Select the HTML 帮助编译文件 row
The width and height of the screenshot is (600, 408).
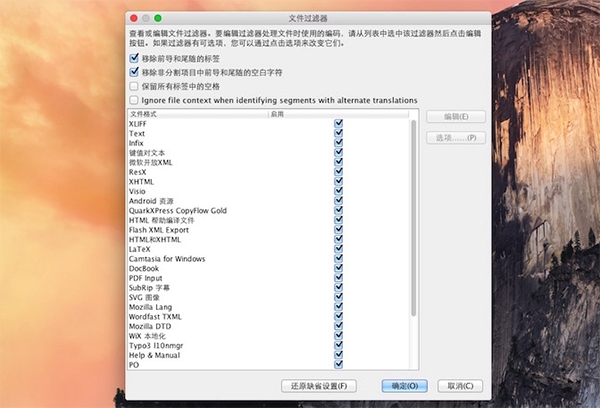(269, 220)
